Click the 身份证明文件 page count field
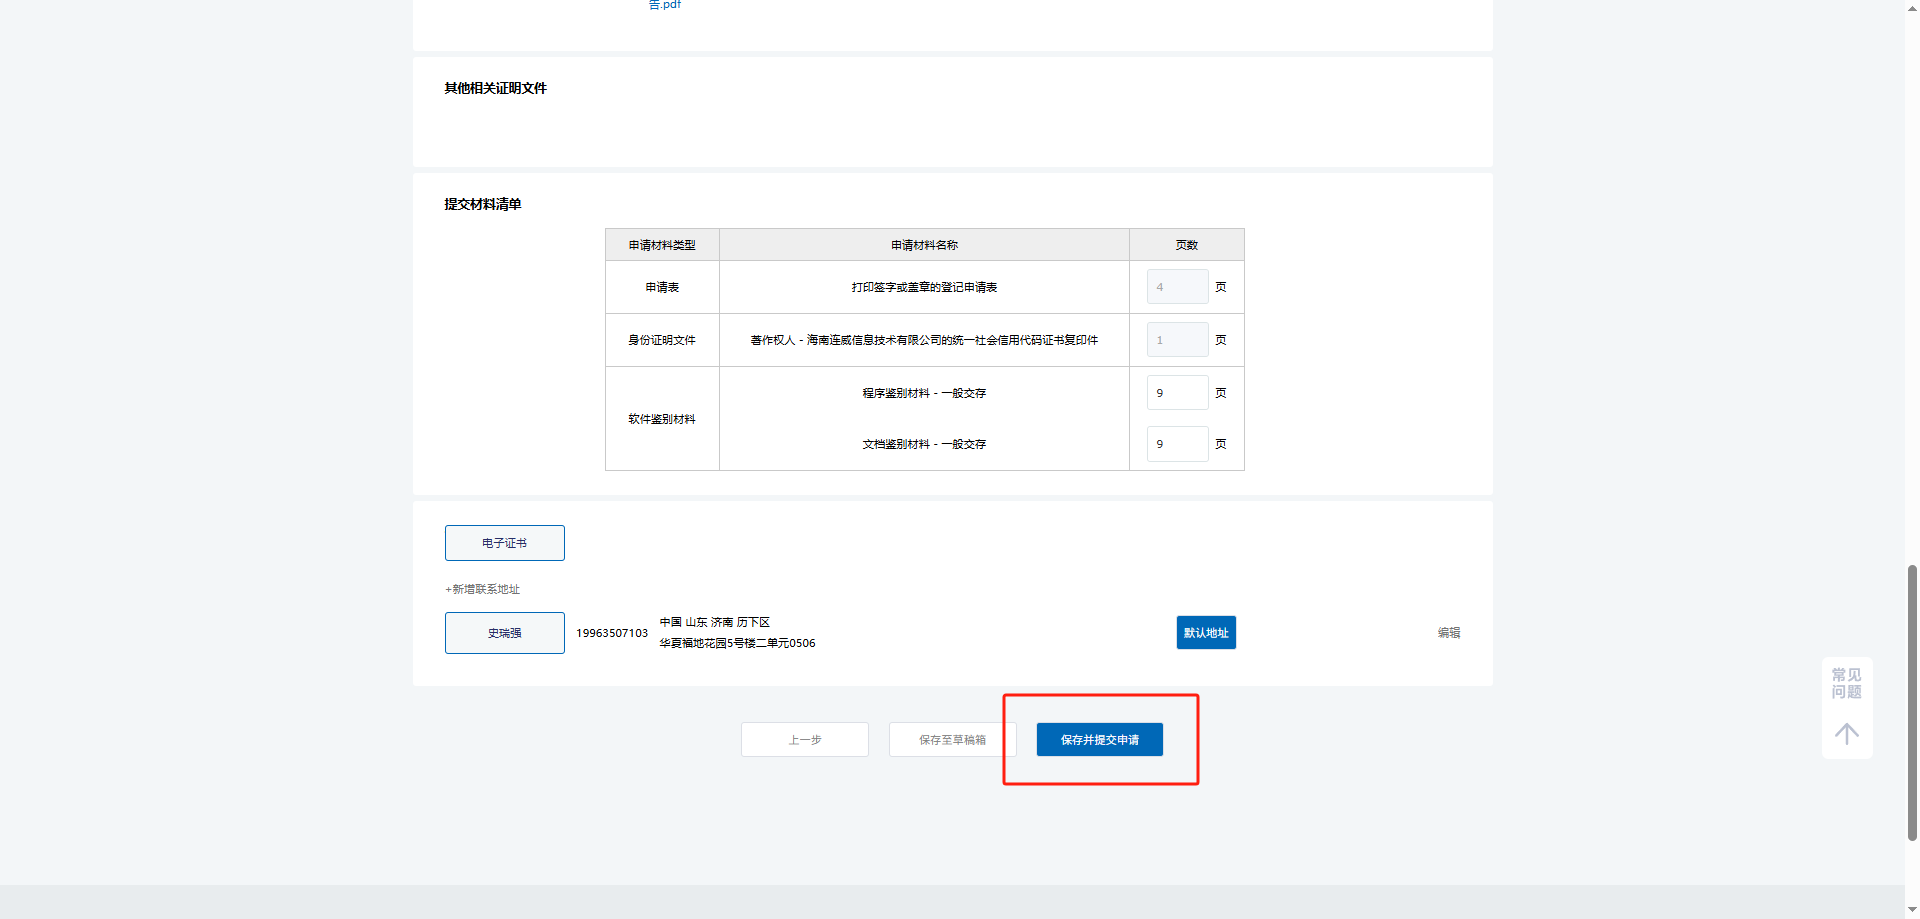This screenshot has height=919, width=1920. (1177, 340)
